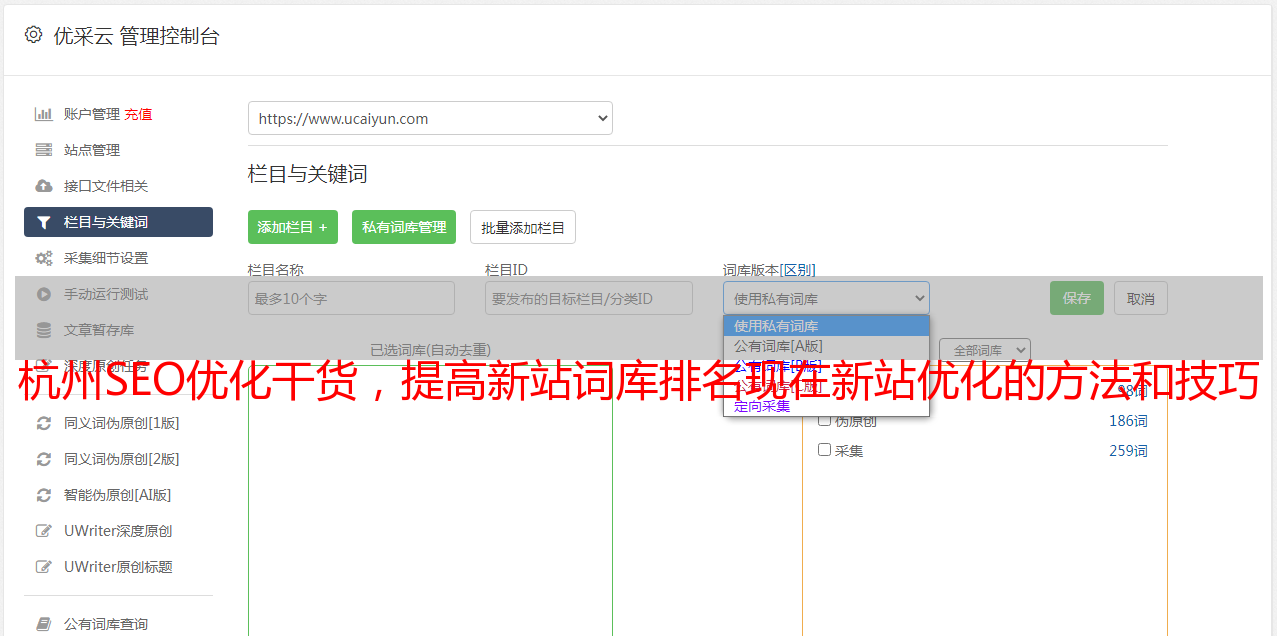Click the refresh icon for 同义词伪原创[1版]
Viewport: 1277px width, 636px height.
tap(44, 423)
